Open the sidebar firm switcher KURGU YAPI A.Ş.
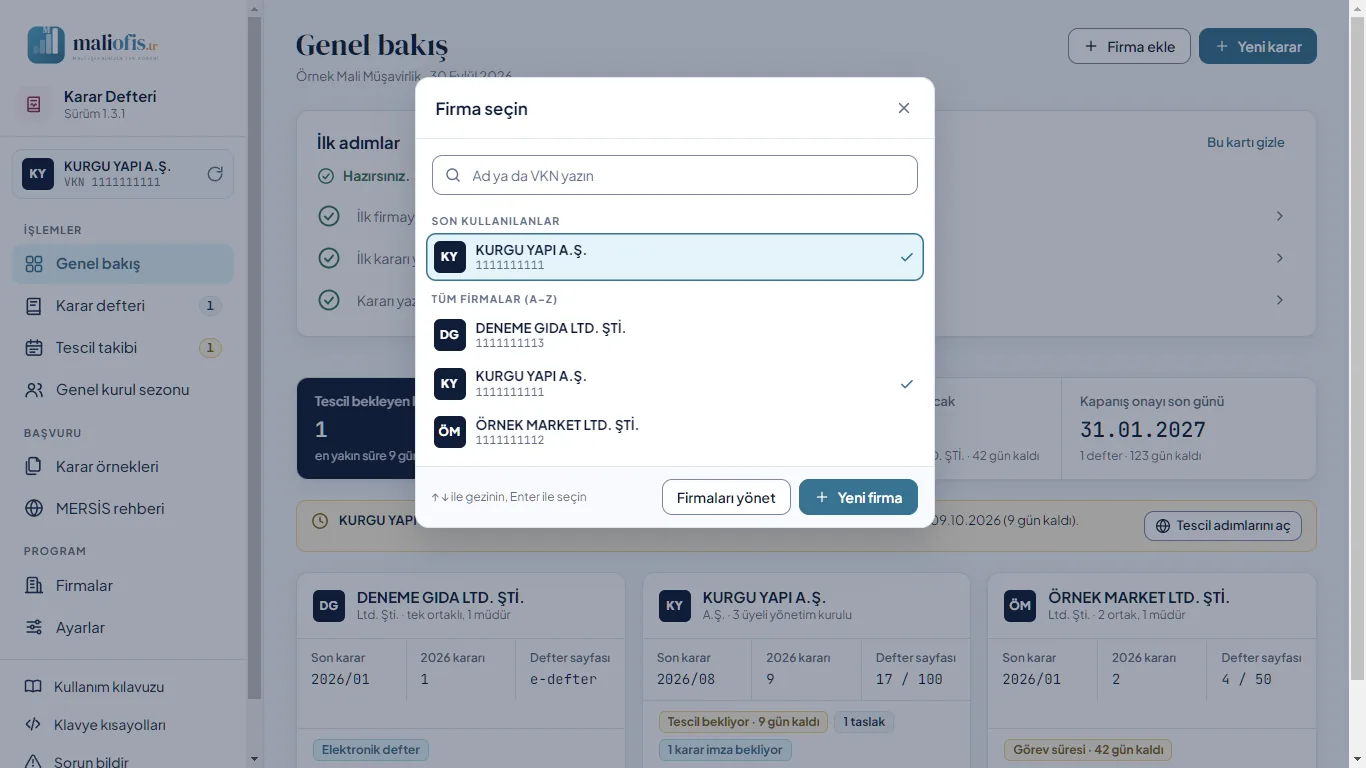Screen dimensions: 1366x768 (123, 174)
